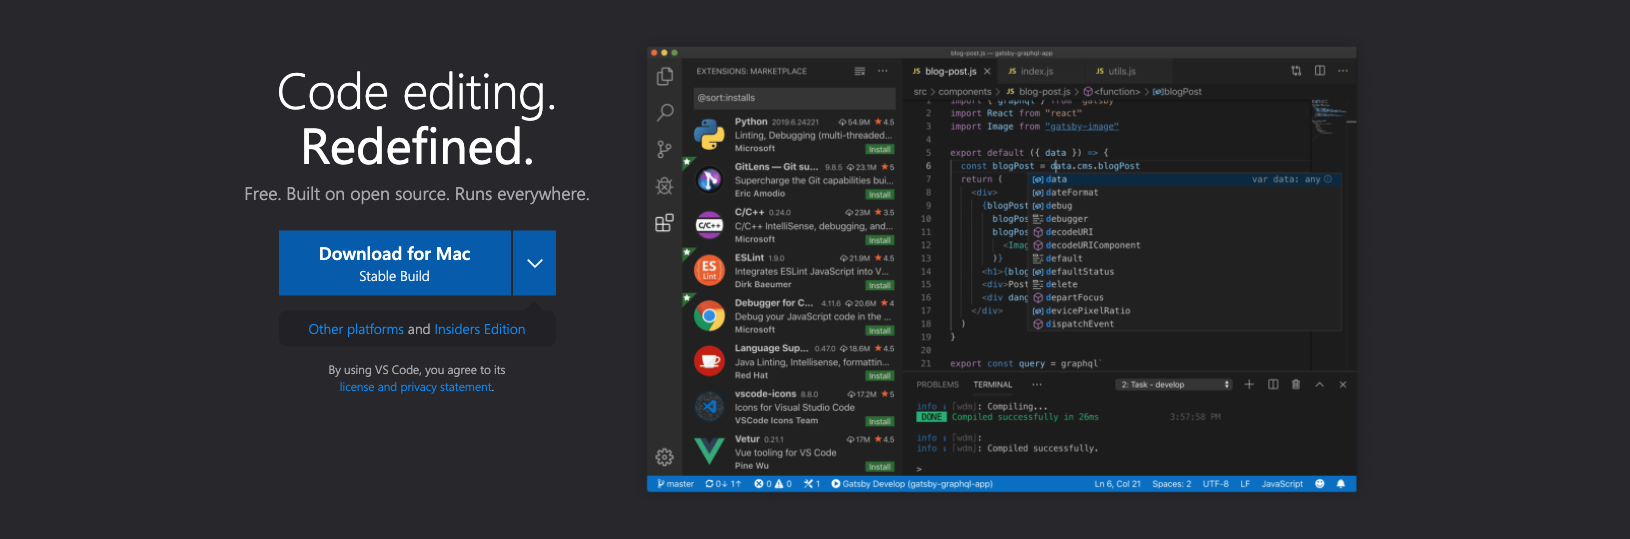Click the clear extensions input icon in Marketplace header

pos(860,71)
